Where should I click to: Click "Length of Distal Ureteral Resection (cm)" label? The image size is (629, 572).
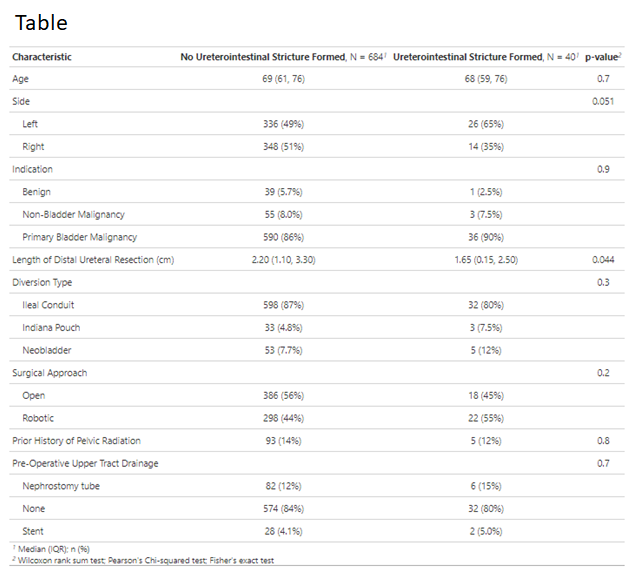tap(93, 260)
